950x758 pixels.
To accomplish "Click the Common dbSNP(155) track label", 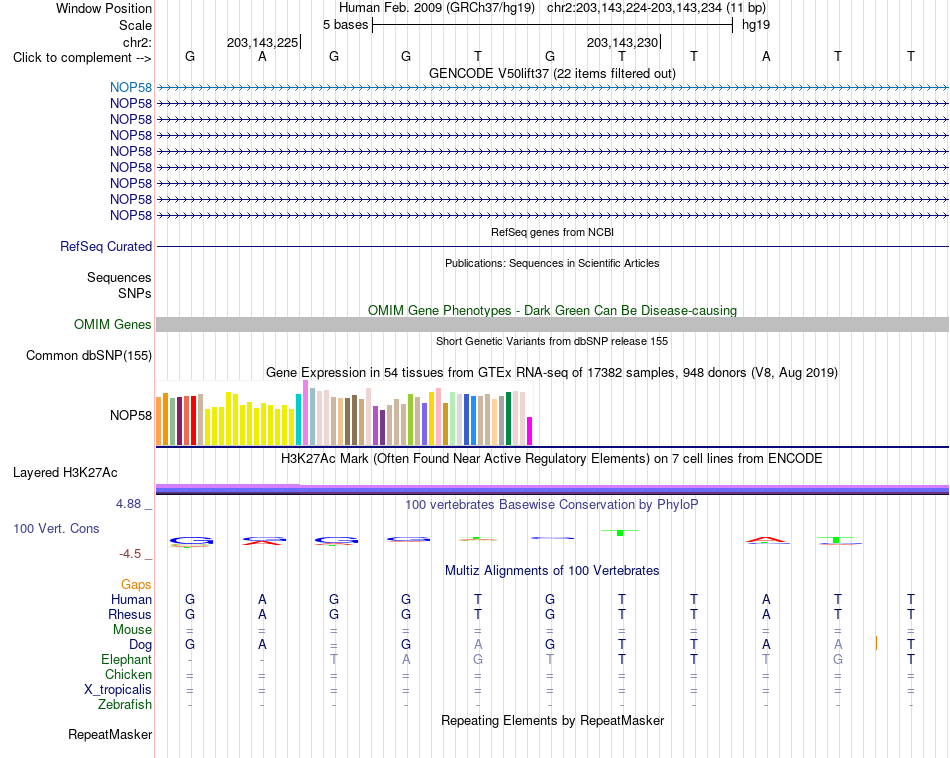I will coord(89,356).
